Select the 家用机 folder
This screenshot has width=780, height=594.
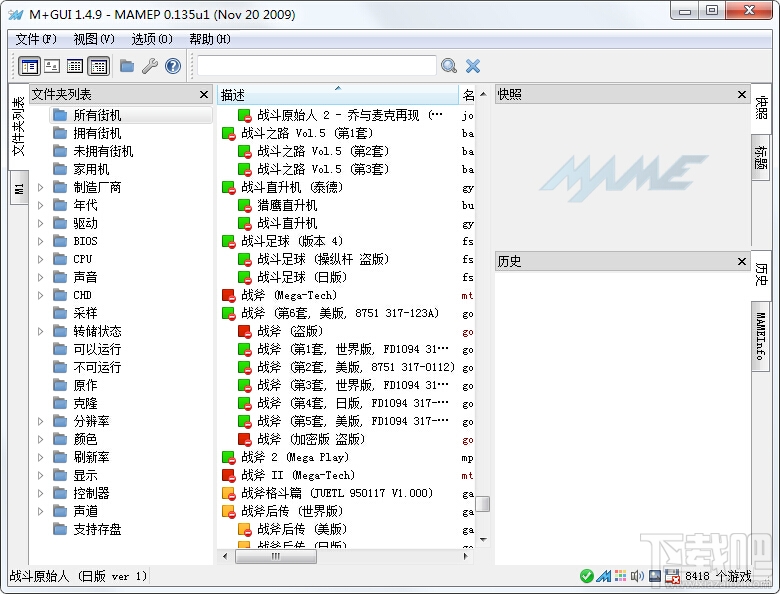(x=91, y=169)
